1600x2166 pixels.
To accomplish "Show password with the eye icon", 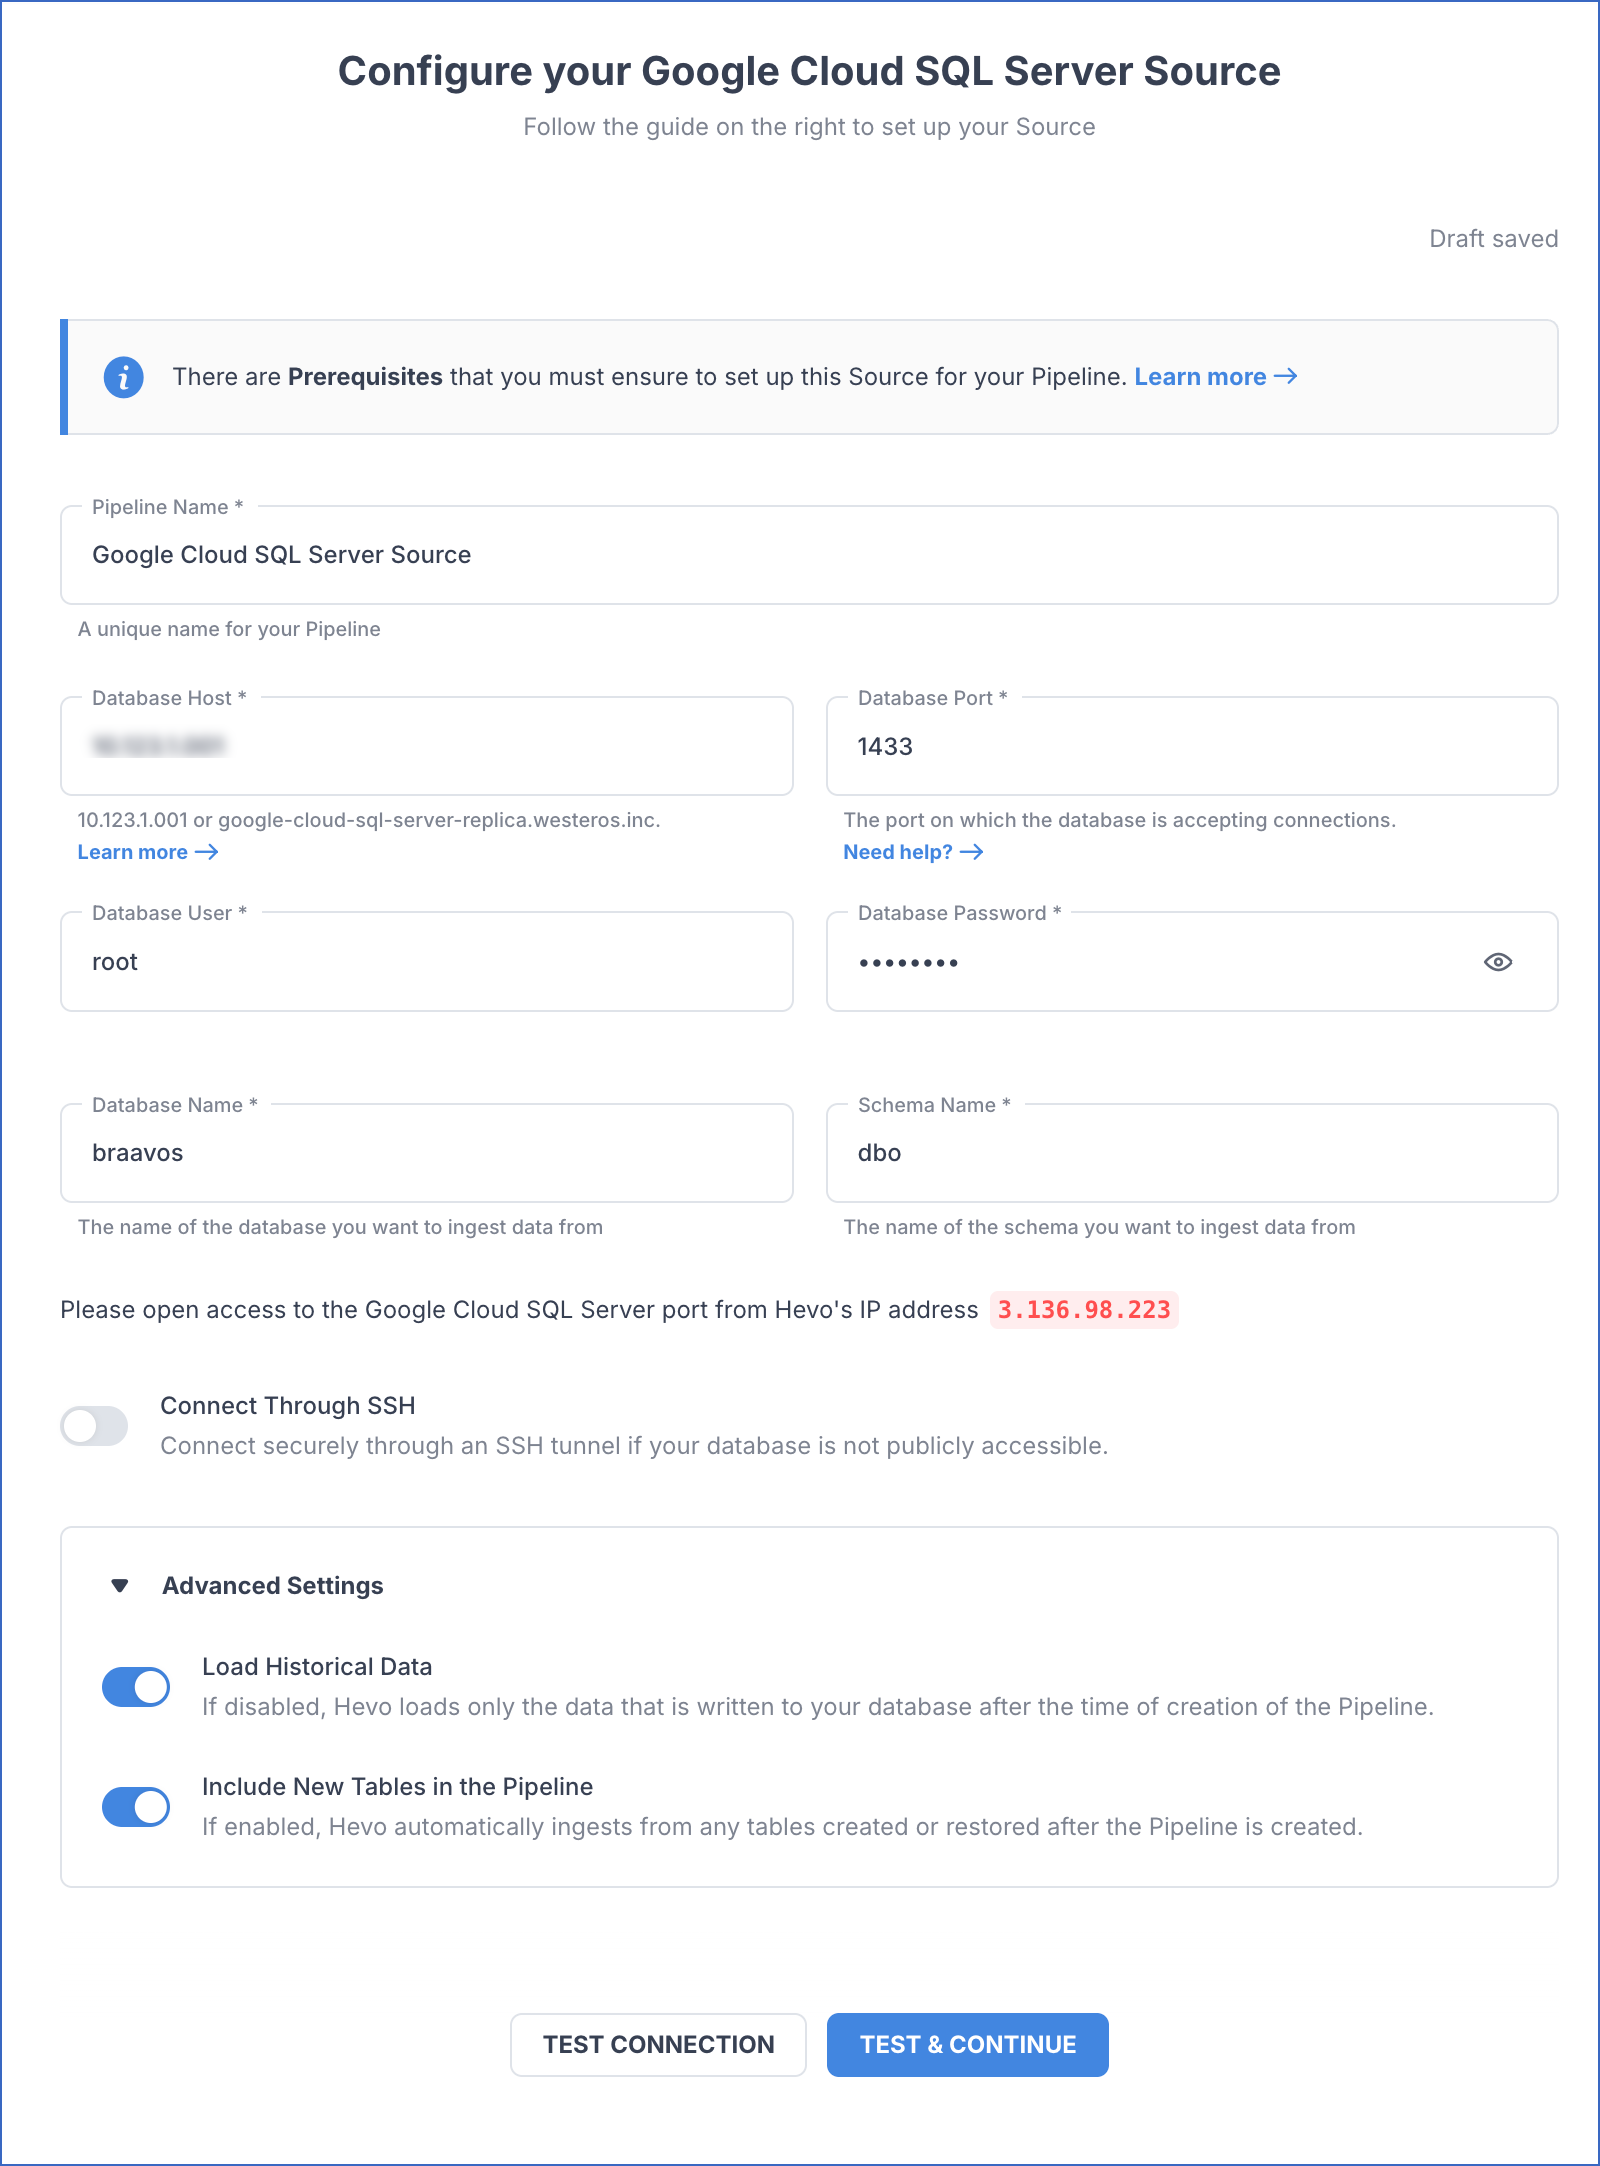I will coord(1497,962).
